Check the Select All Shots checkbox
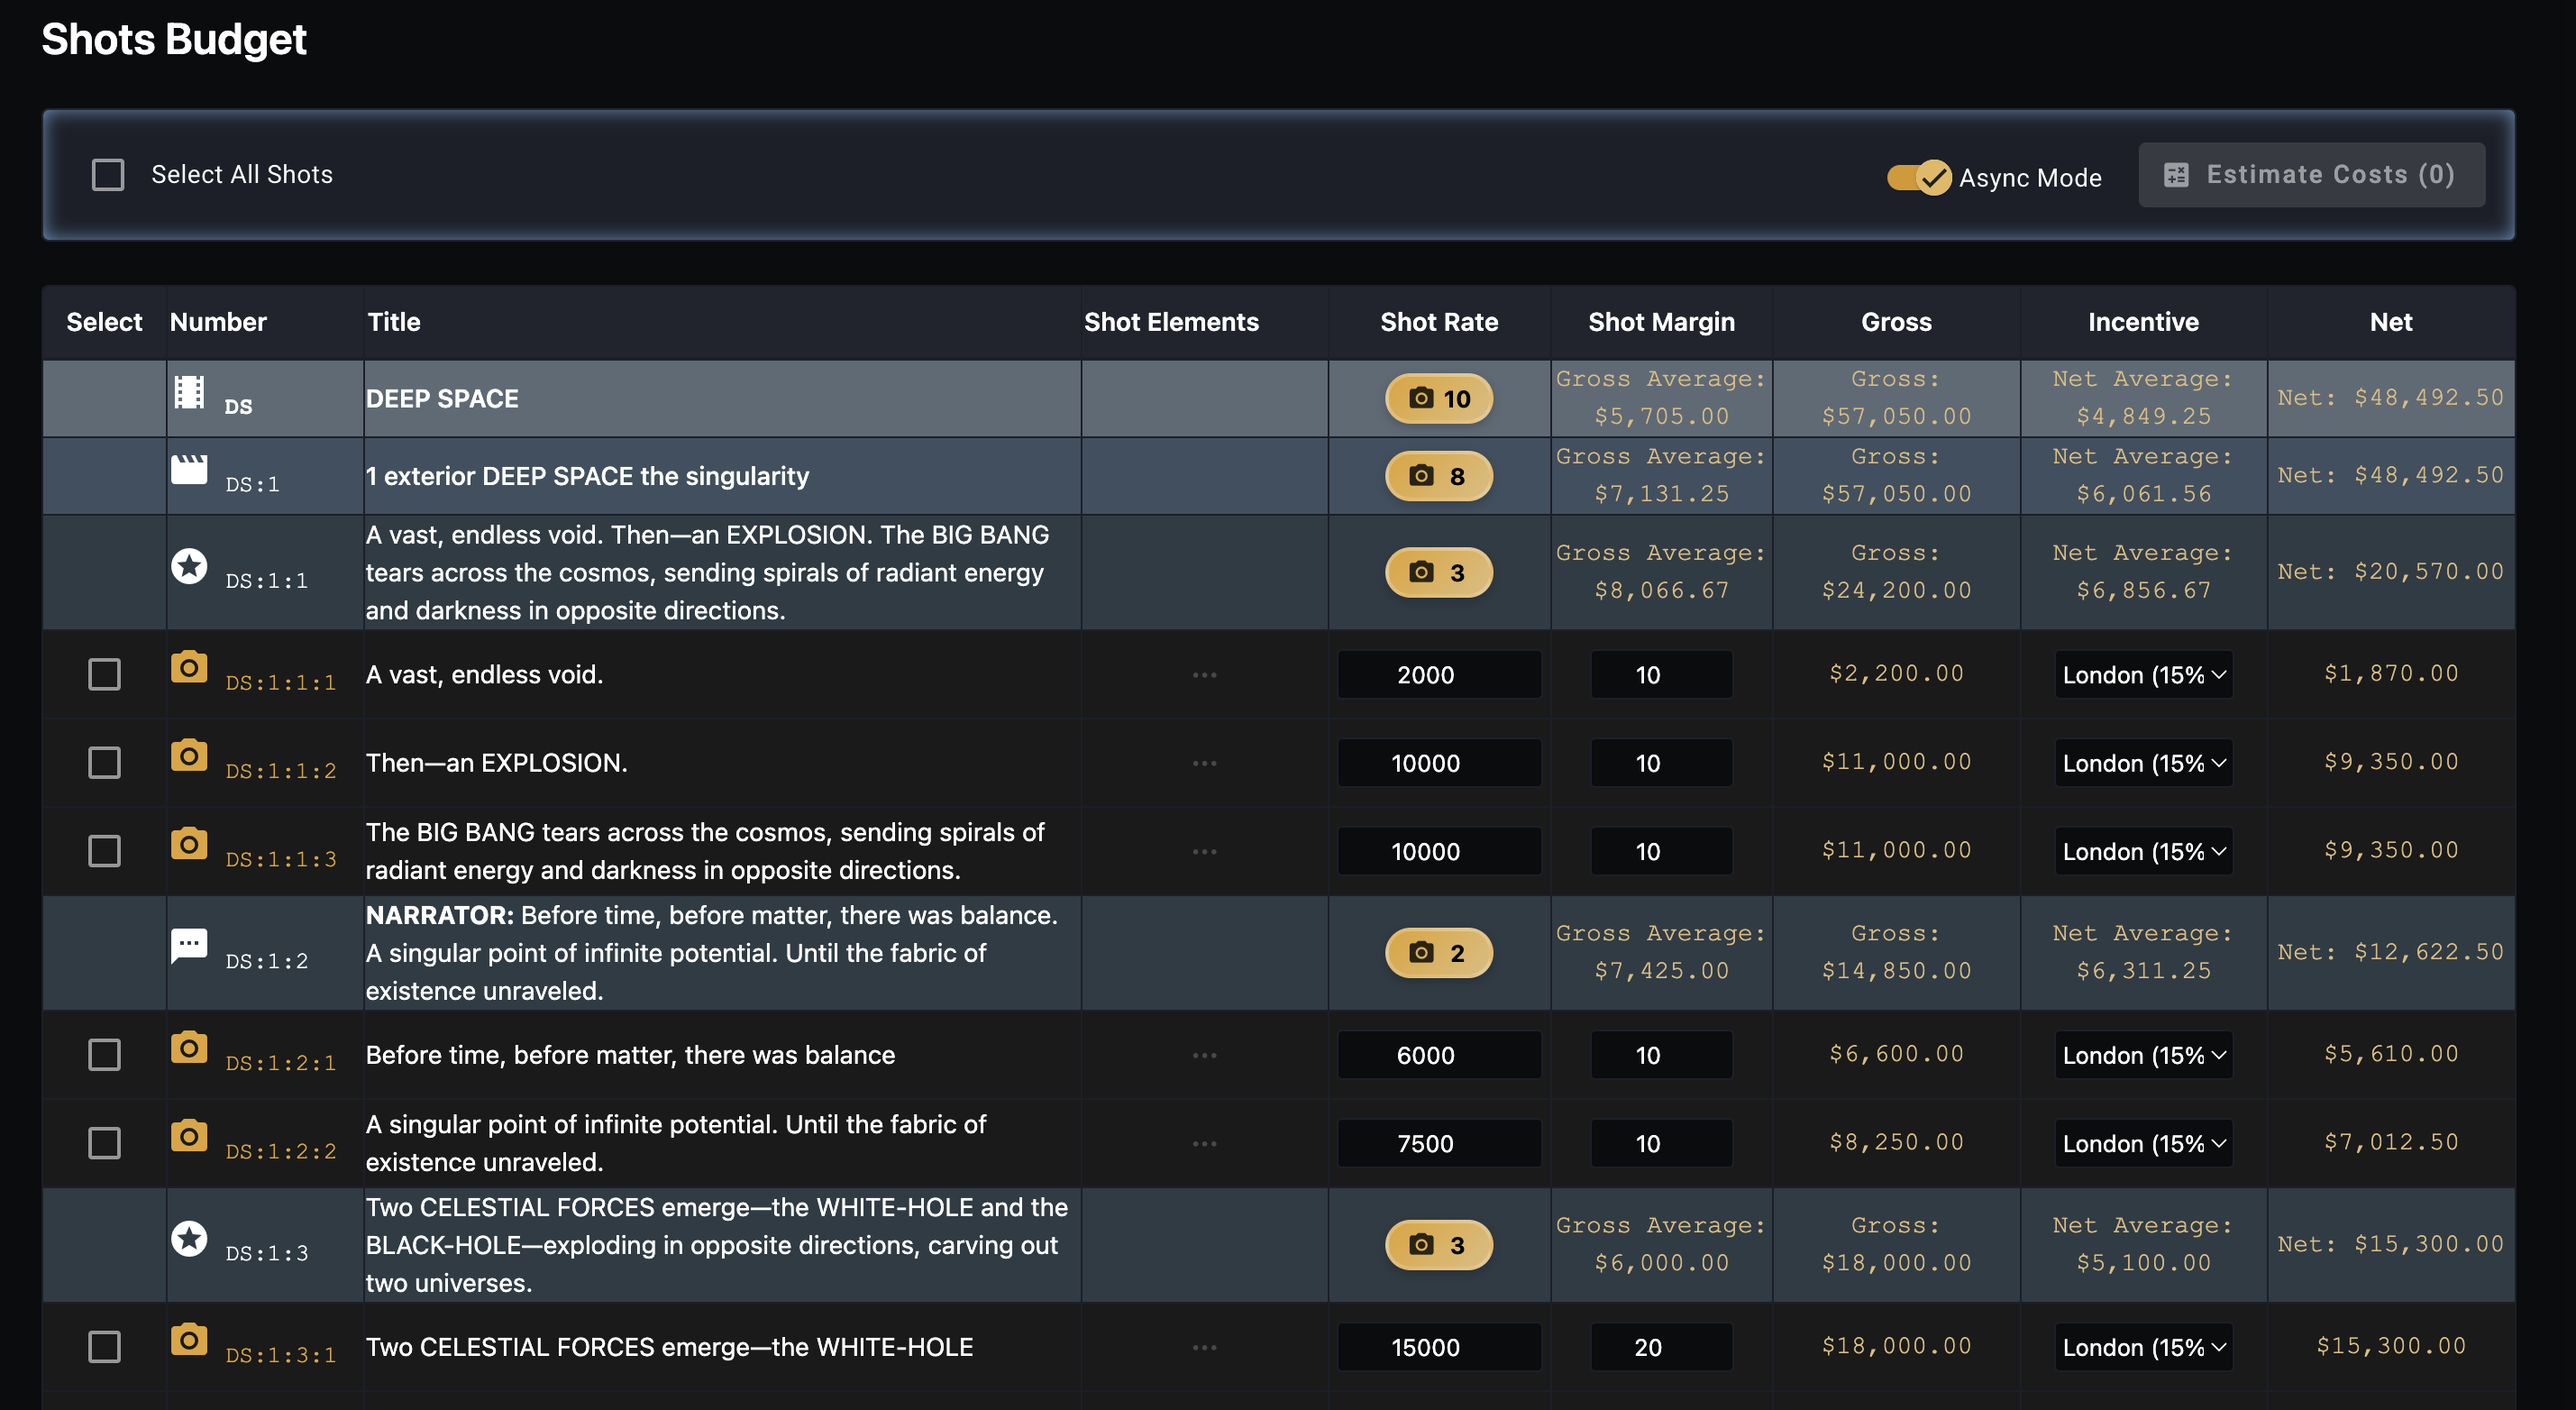The width and height of the screenshot is (2576, 1410). coord(108,175)
